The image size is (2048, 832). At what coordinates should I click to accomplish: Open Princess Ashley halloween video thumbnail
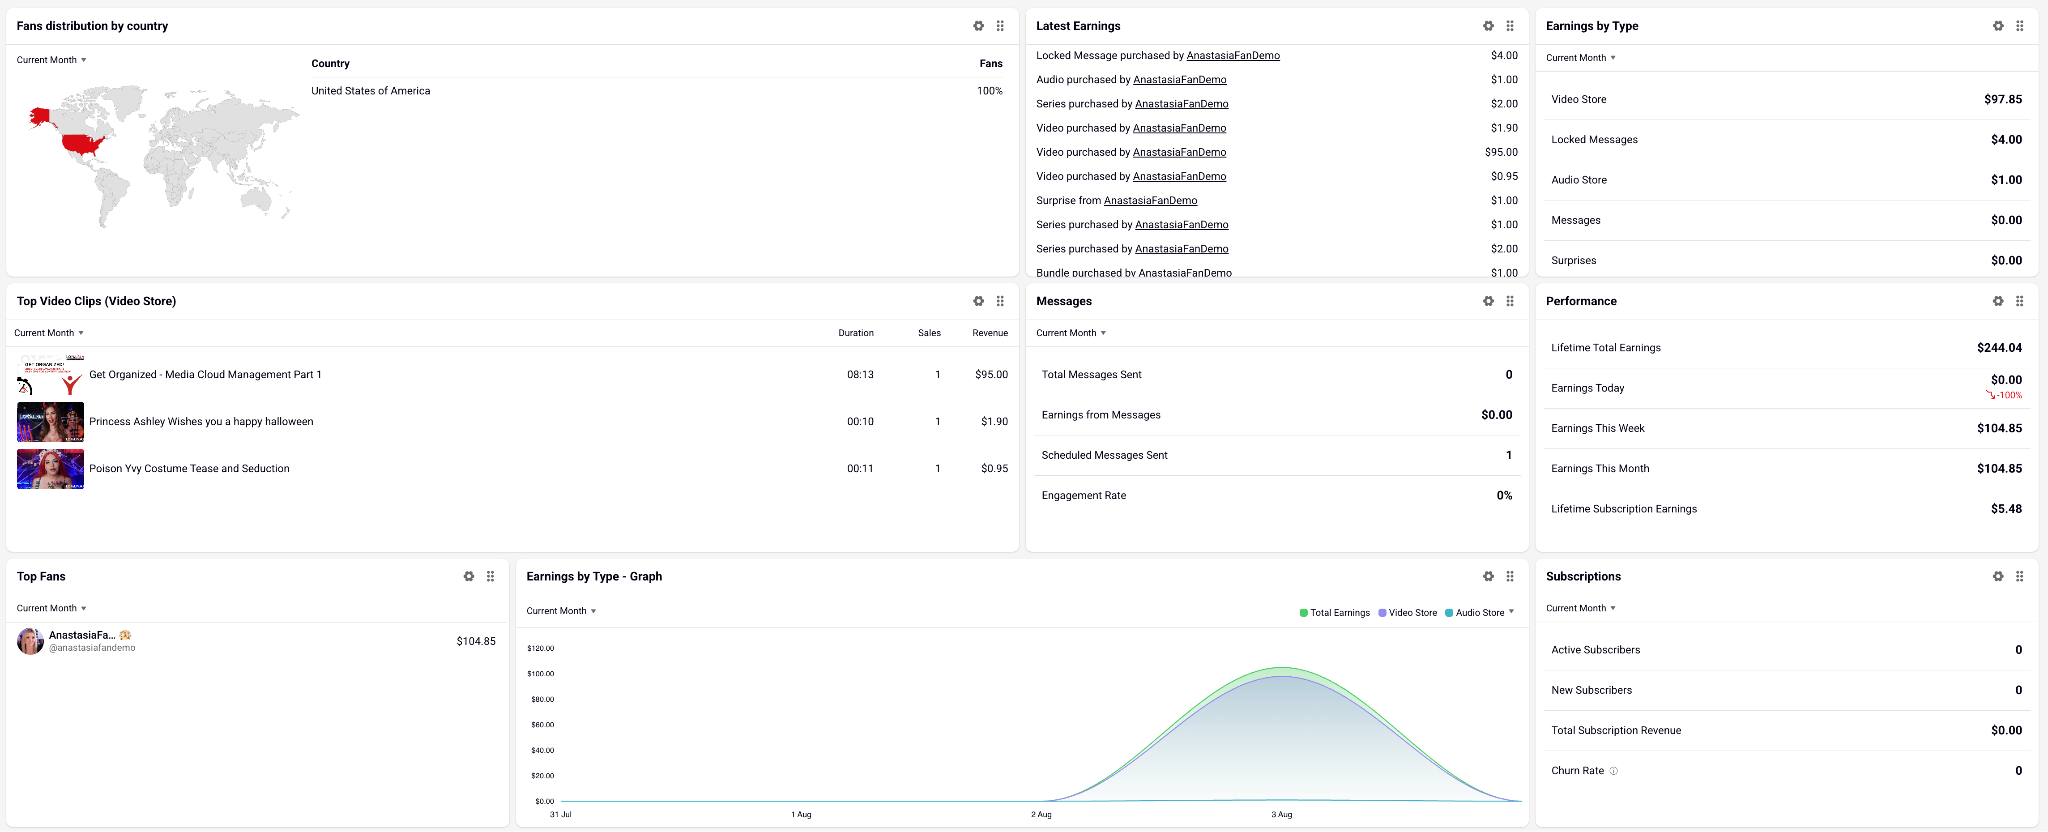(x=50, y=422)
